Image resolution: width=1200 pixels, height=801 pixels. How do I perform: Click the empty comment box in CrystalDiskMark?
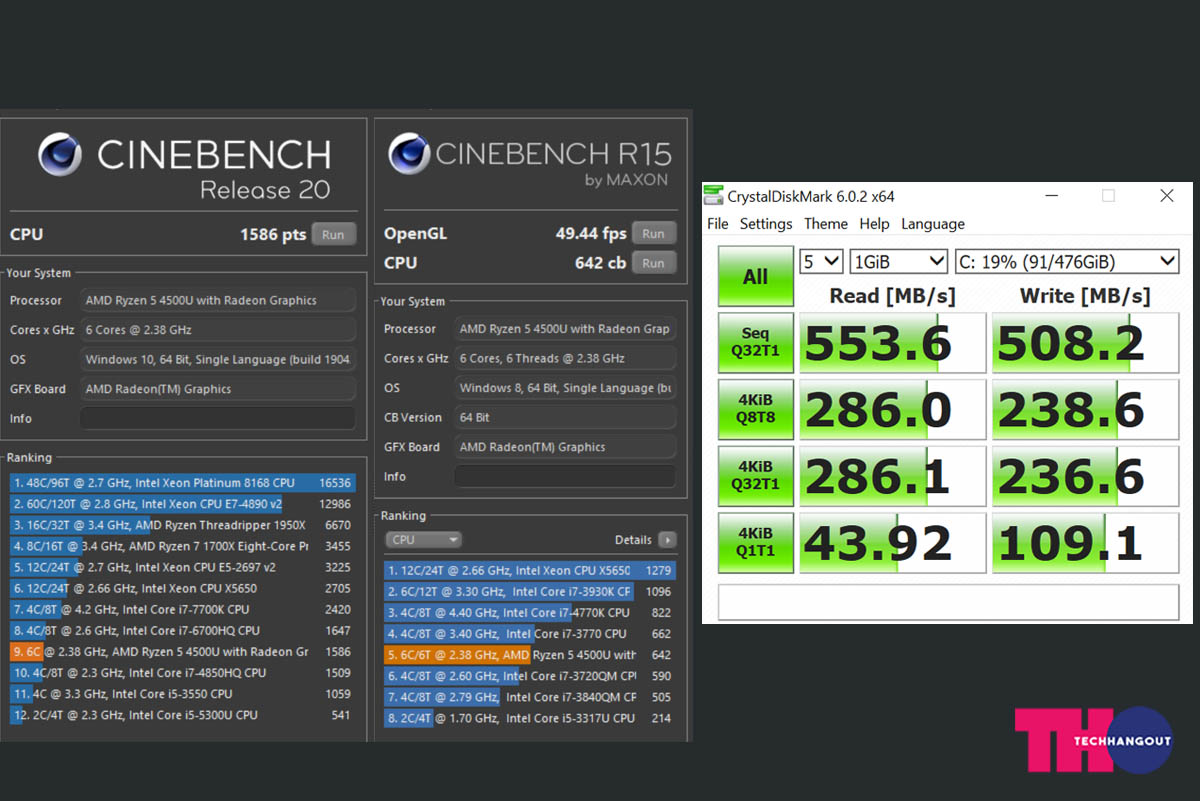point(948,602)
